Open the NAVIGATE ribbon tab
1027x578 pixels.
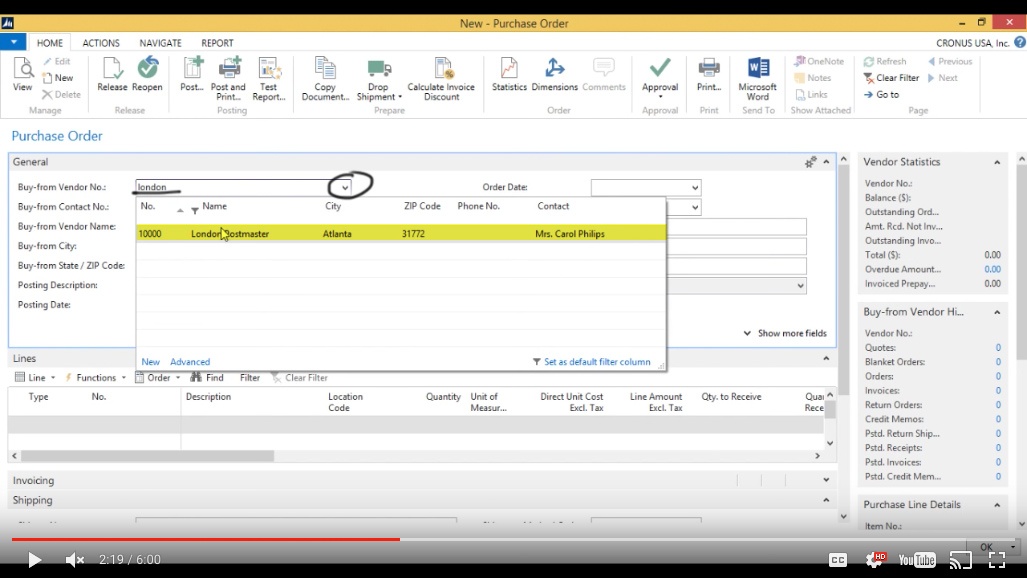(160, 43)
